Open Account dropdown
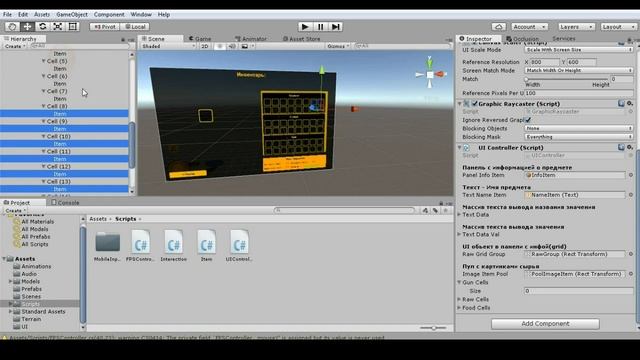The width and height of the screenshot is (640, 360). [x=529, y=27]
